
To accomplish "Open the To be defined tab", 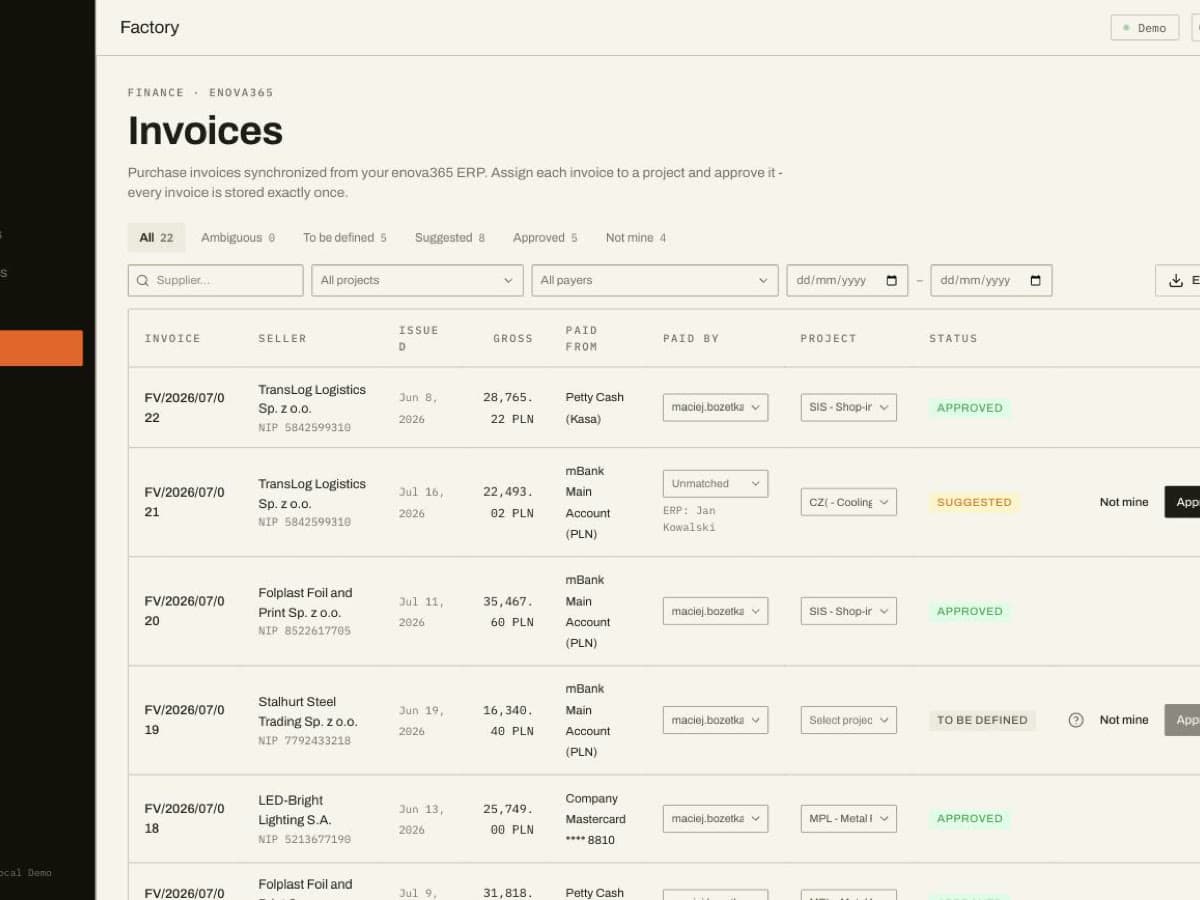I will click(x=345, y=238).
